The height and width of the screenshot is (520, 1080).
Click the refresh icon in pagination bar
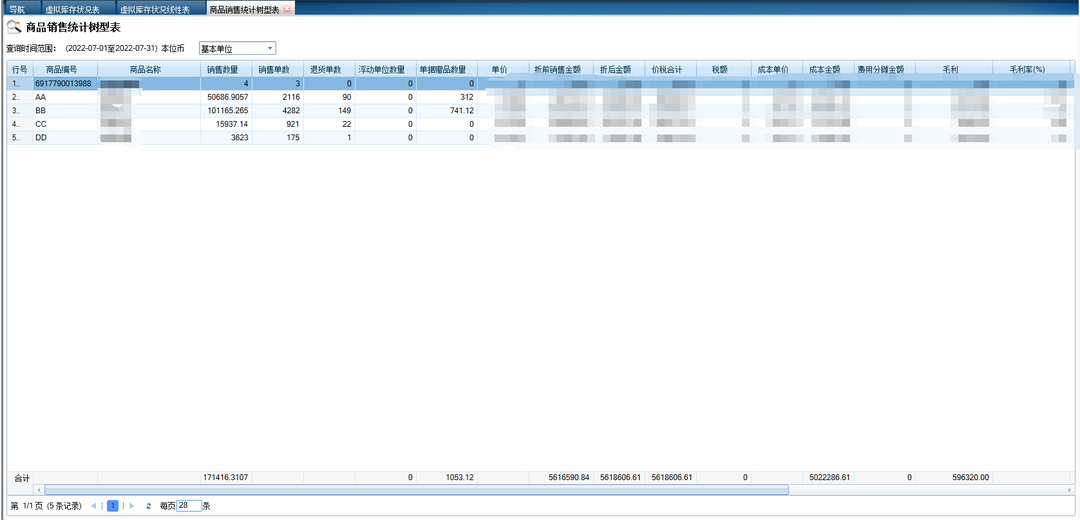(x=149, y=506)
